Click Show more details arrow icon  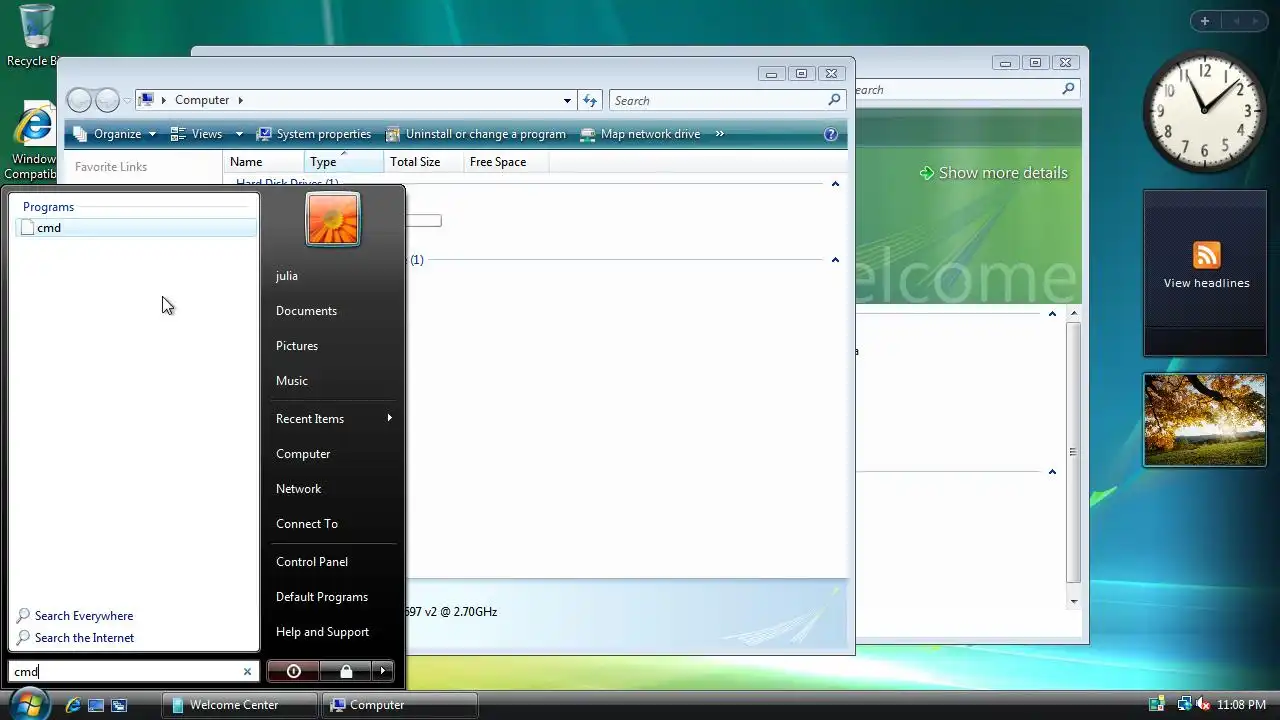pos(927,173)
